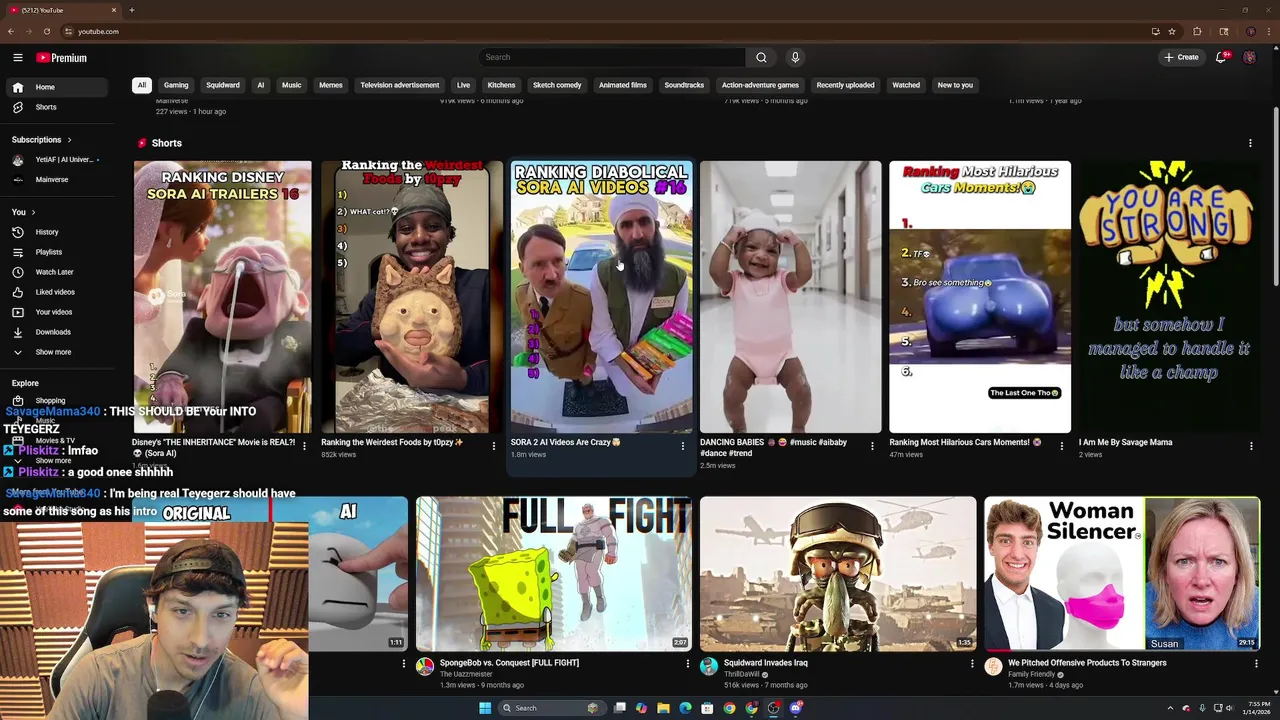The width and height of the screenshot is (1280, 720).
Task: Open the Woman Silencer video thumbnail
Action: 1122,574
